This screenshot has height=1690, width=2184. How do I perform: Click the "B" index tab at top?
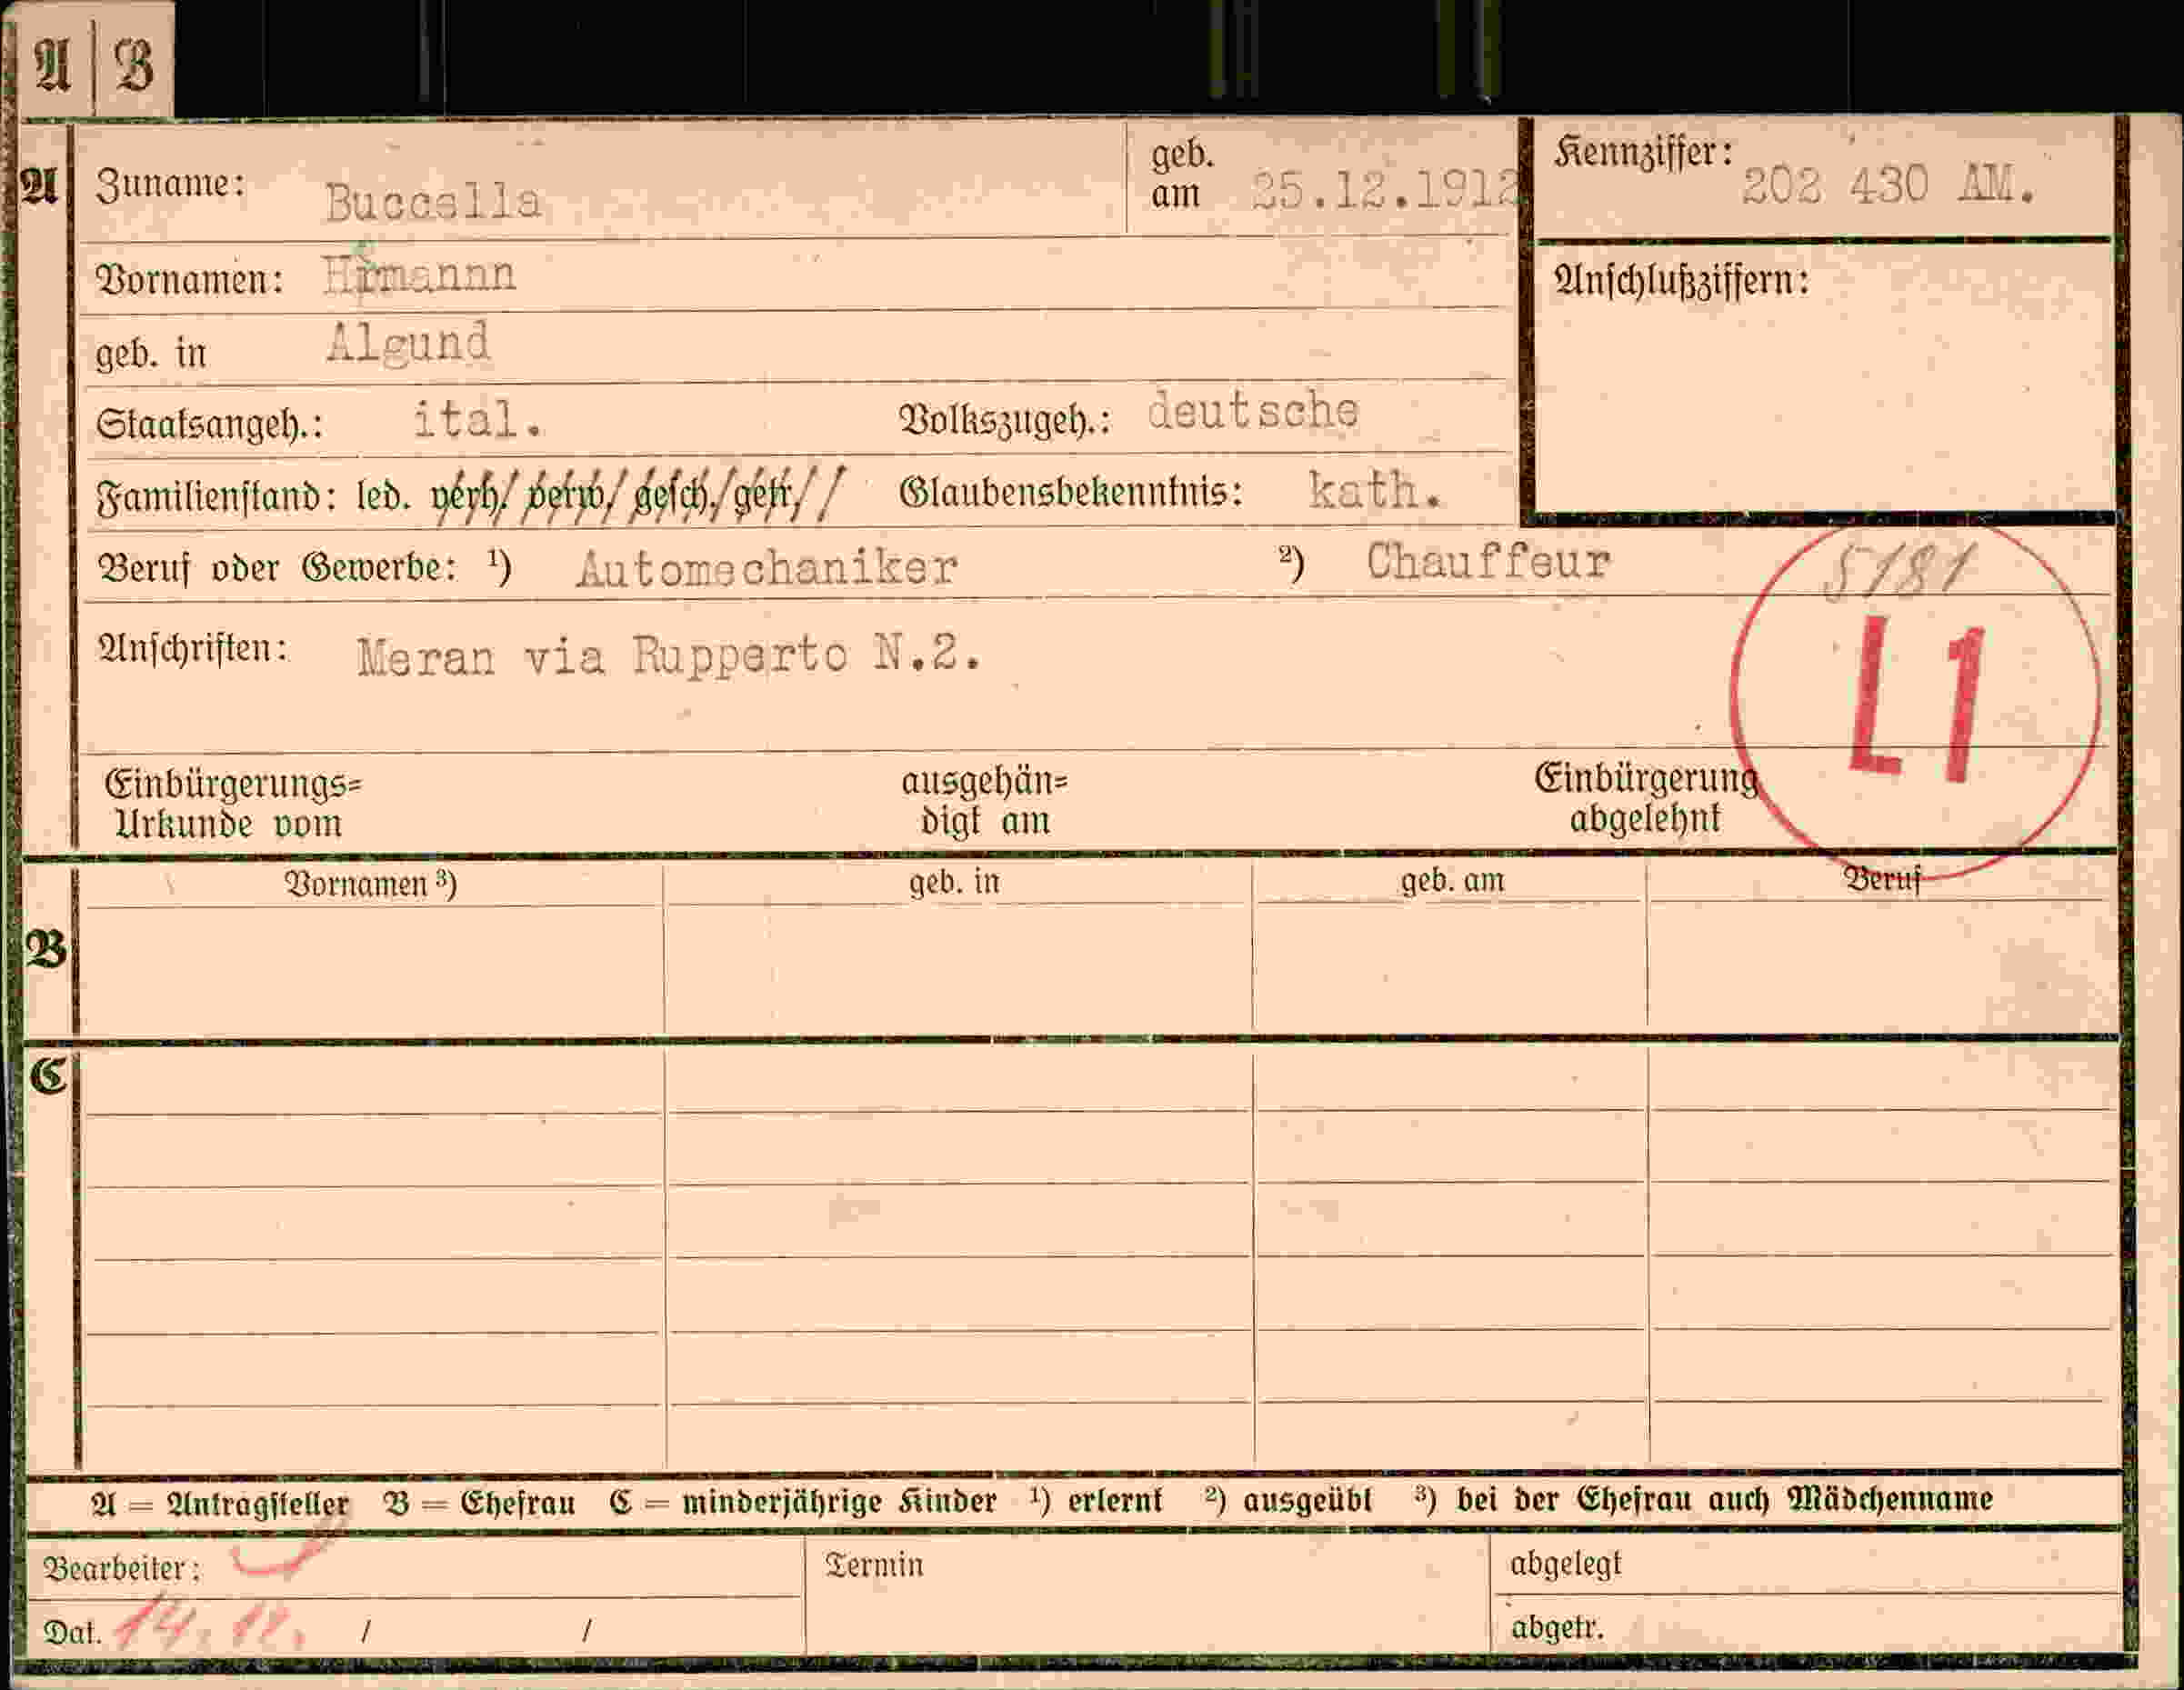[x=134, y=66]
